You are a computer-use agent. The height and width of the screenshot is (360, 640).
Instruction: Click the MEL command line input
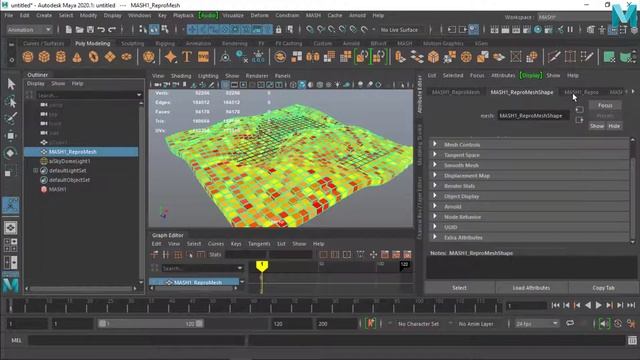point(136,340)
